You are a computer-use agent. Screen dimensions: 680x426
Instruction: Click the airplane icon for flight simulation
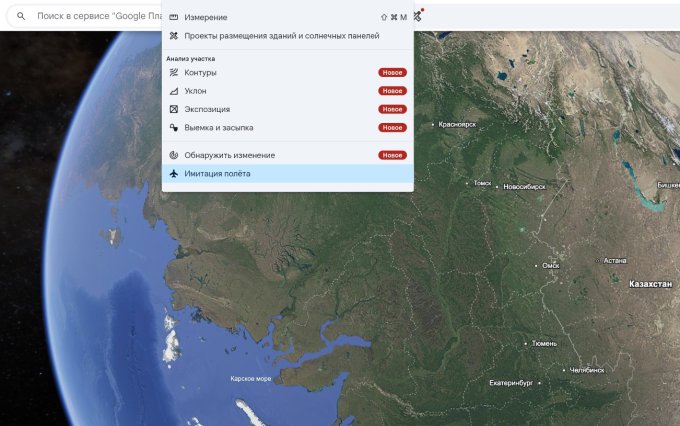173,174
